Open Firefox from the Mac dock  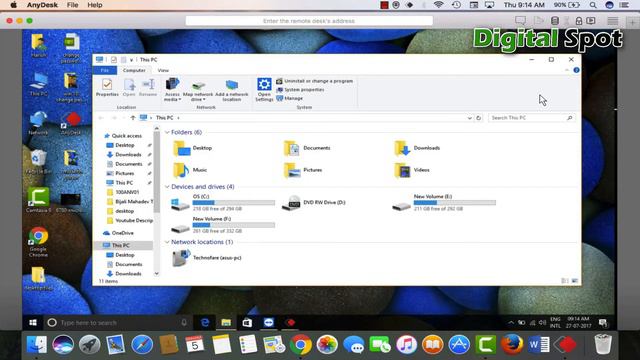512,344
